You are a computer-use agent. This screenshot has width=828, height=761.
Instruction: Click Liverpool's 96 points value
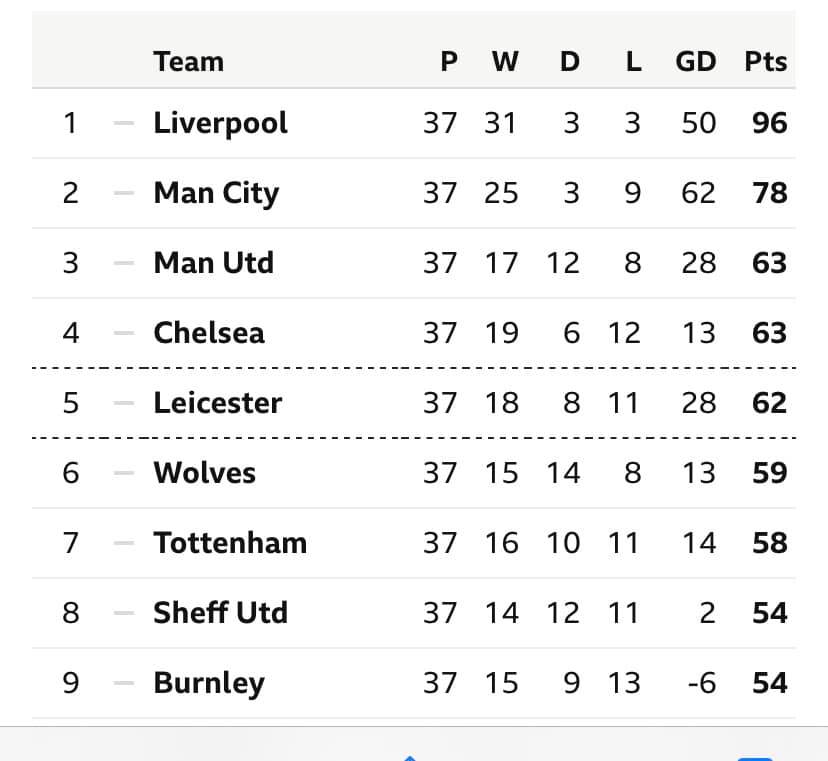[769, 123]
